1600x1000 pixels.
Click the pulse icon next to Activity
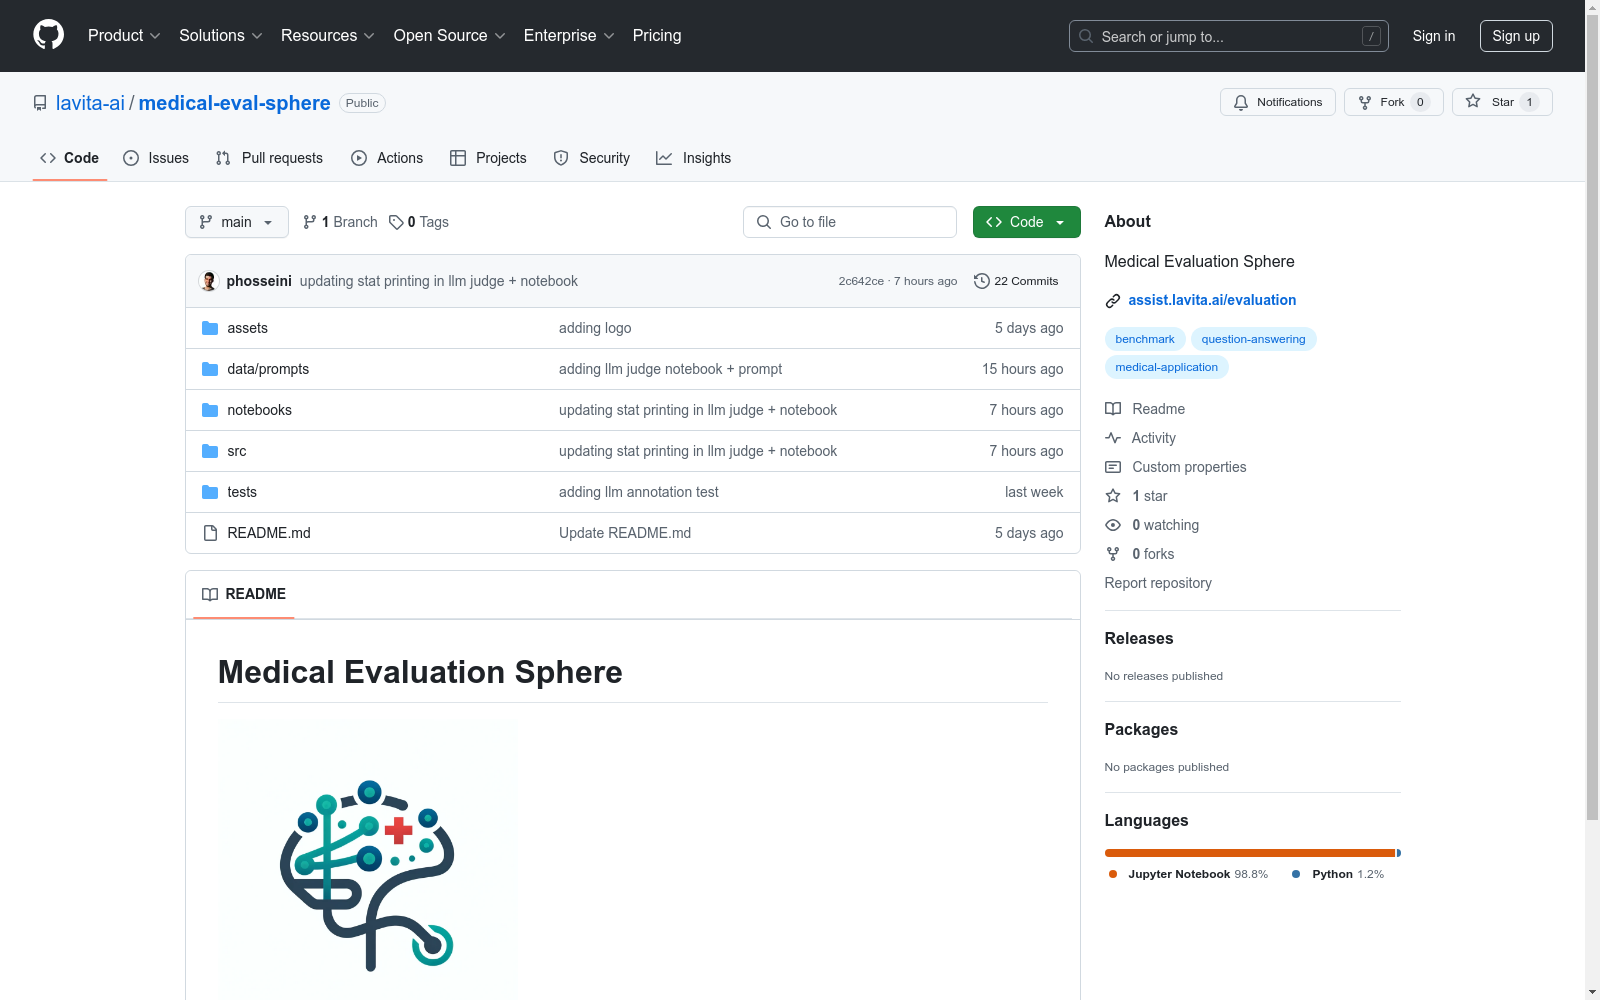(1113, 438)
